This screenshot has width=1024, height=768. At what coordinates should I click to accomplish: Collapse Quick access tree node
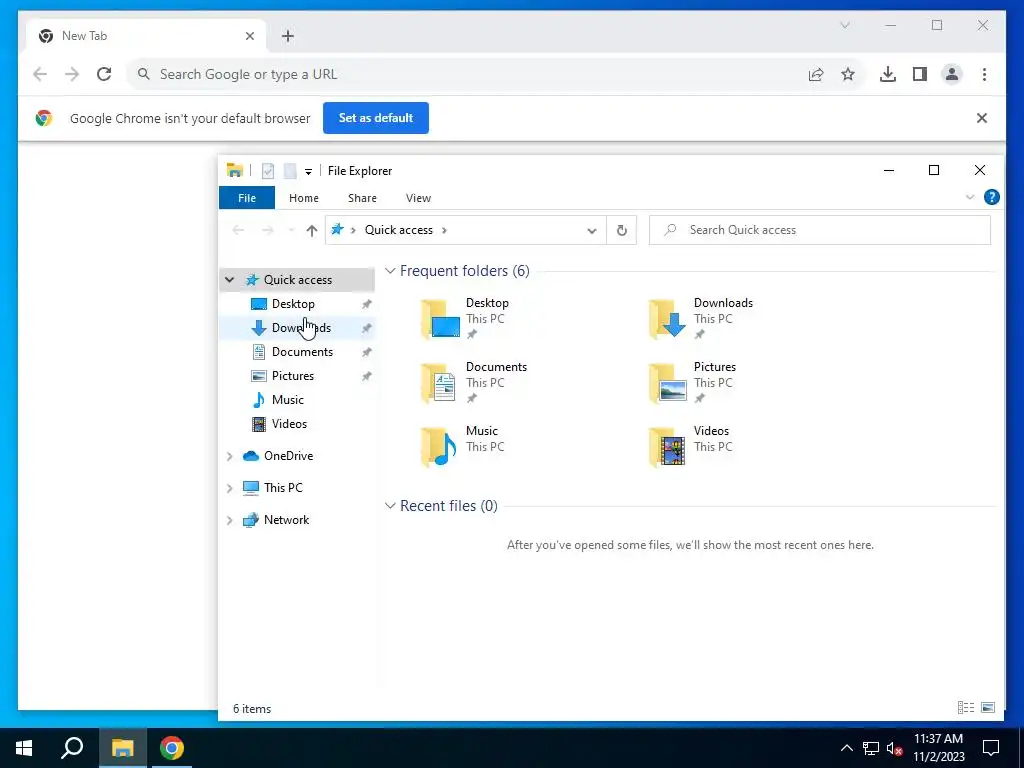coord(229,280)
